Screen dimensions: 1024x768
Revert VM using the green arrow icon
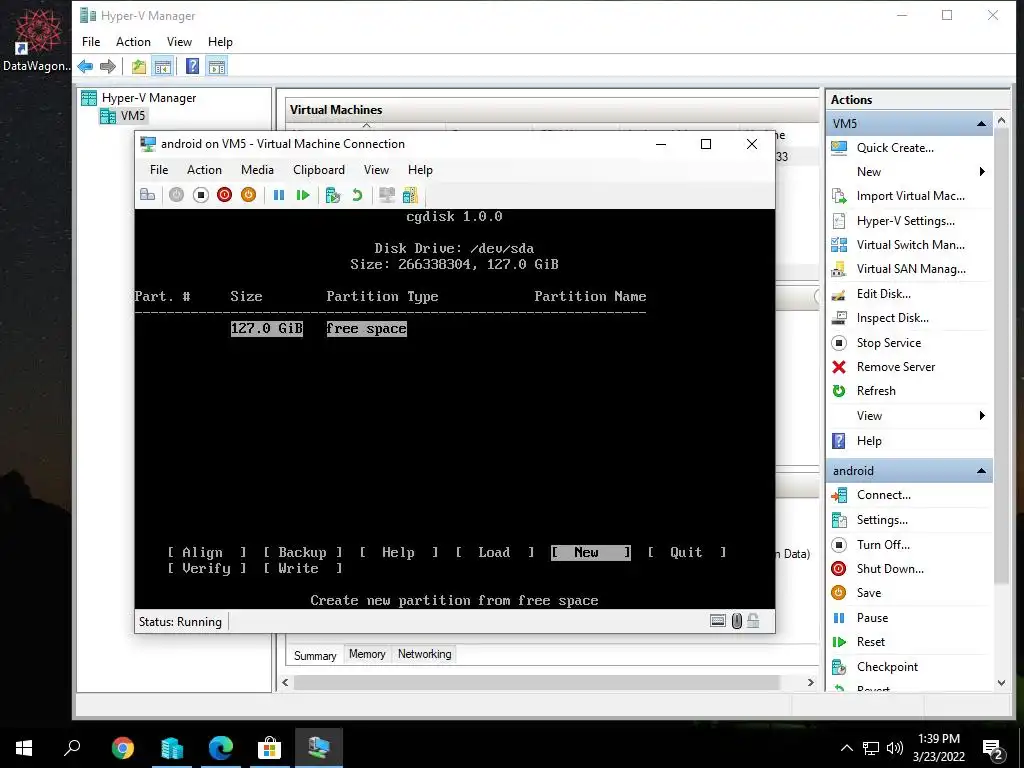coord(357,195)
